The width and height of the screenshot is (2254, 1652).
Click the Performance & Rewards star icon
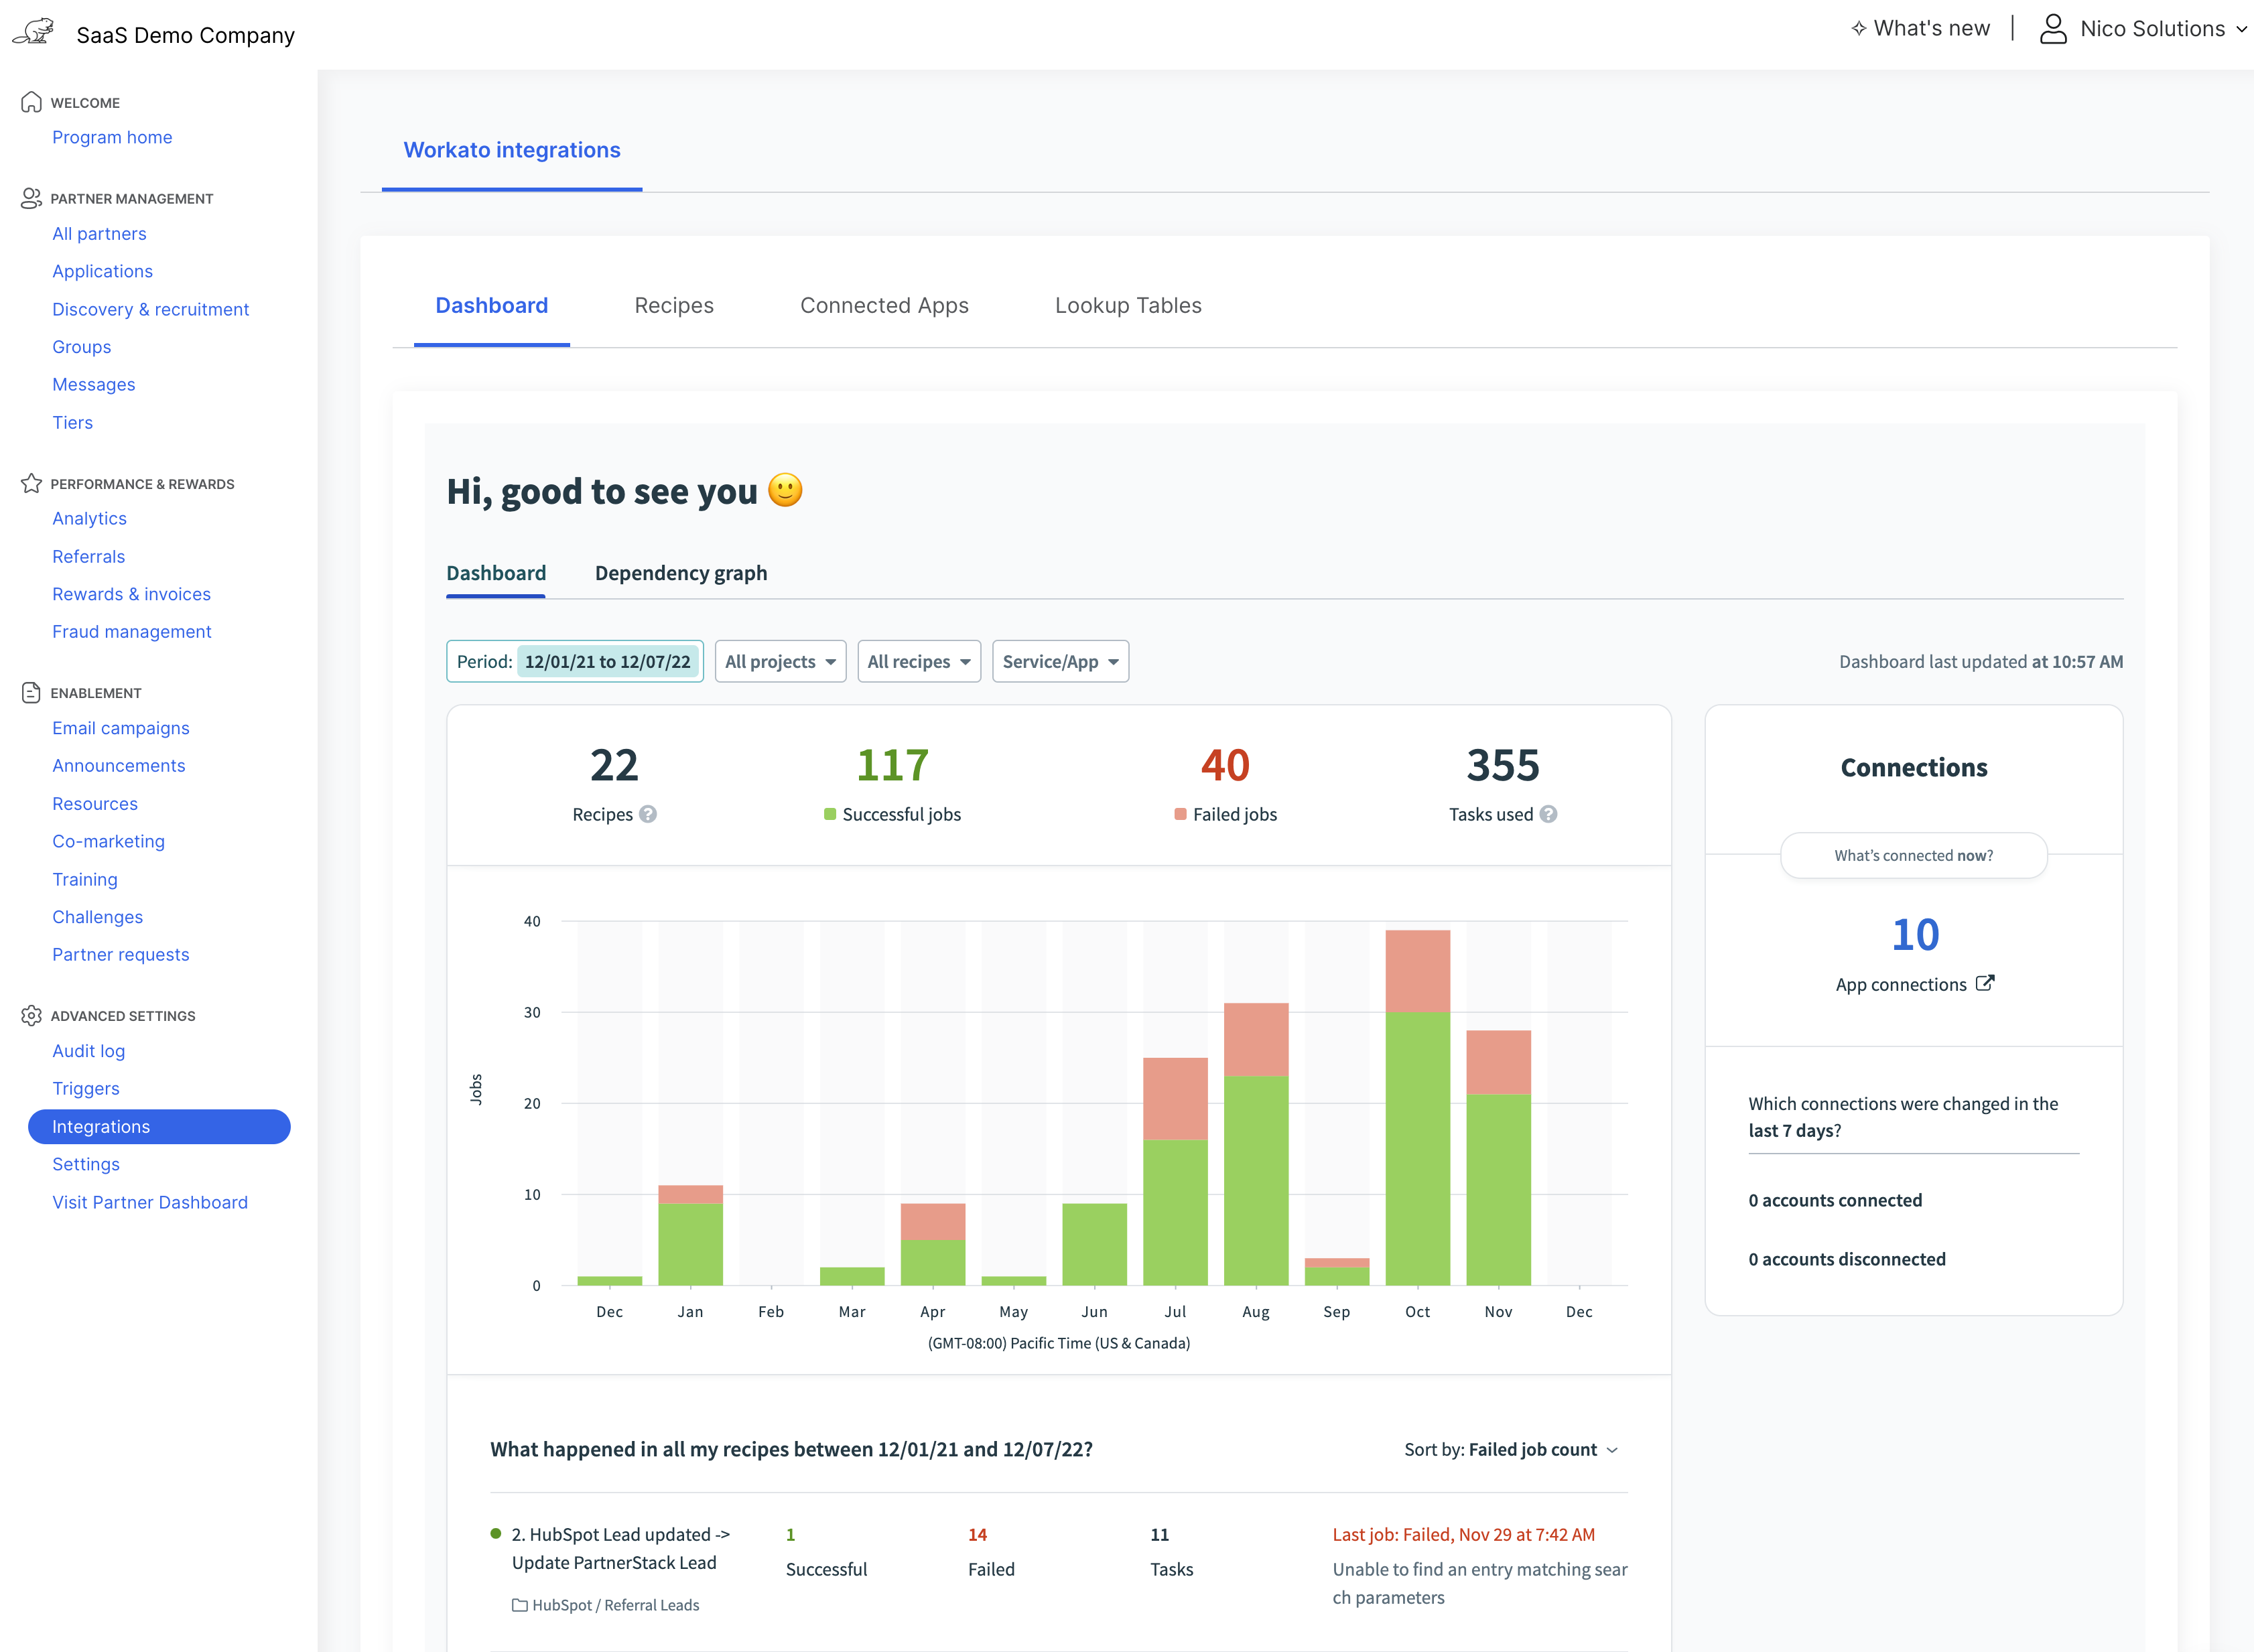(x=31, y=483)
